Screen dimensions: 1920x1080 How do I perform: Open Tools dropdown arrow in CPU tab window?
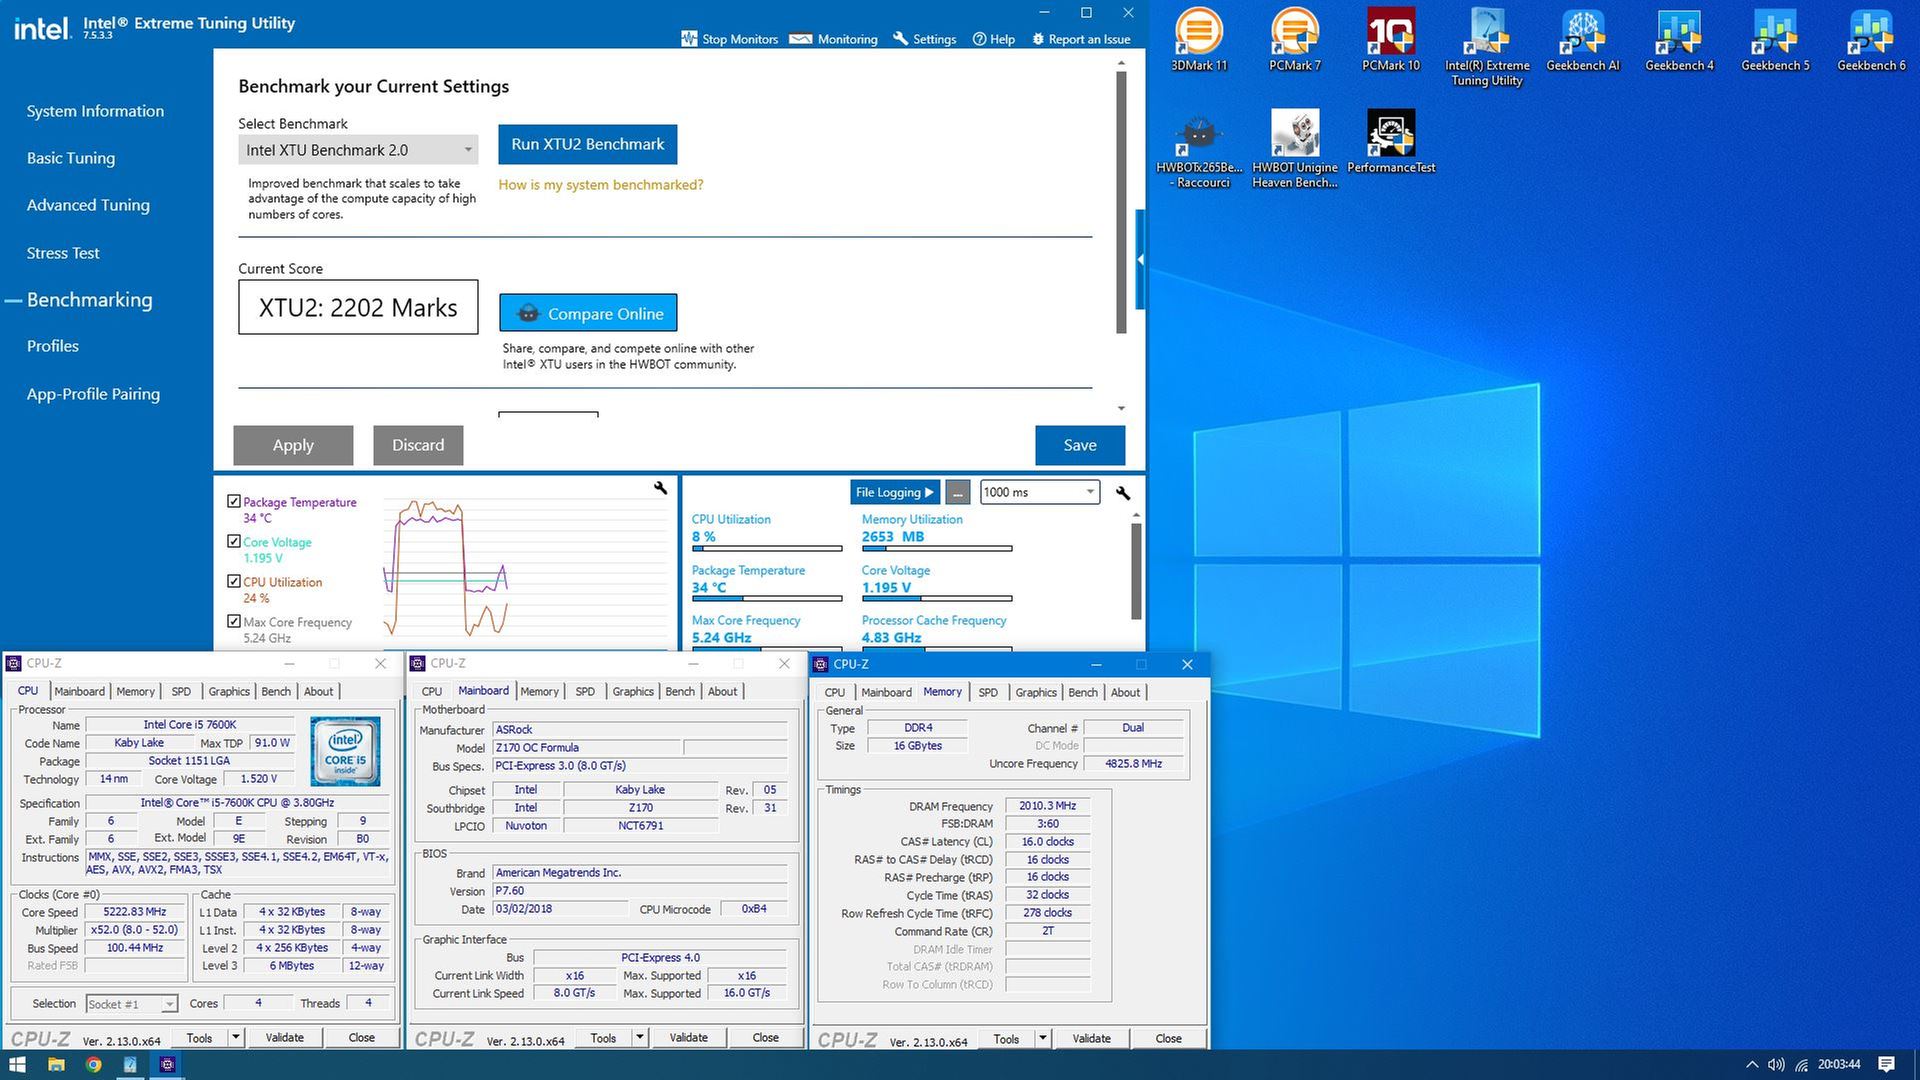tap(236, 1038)
